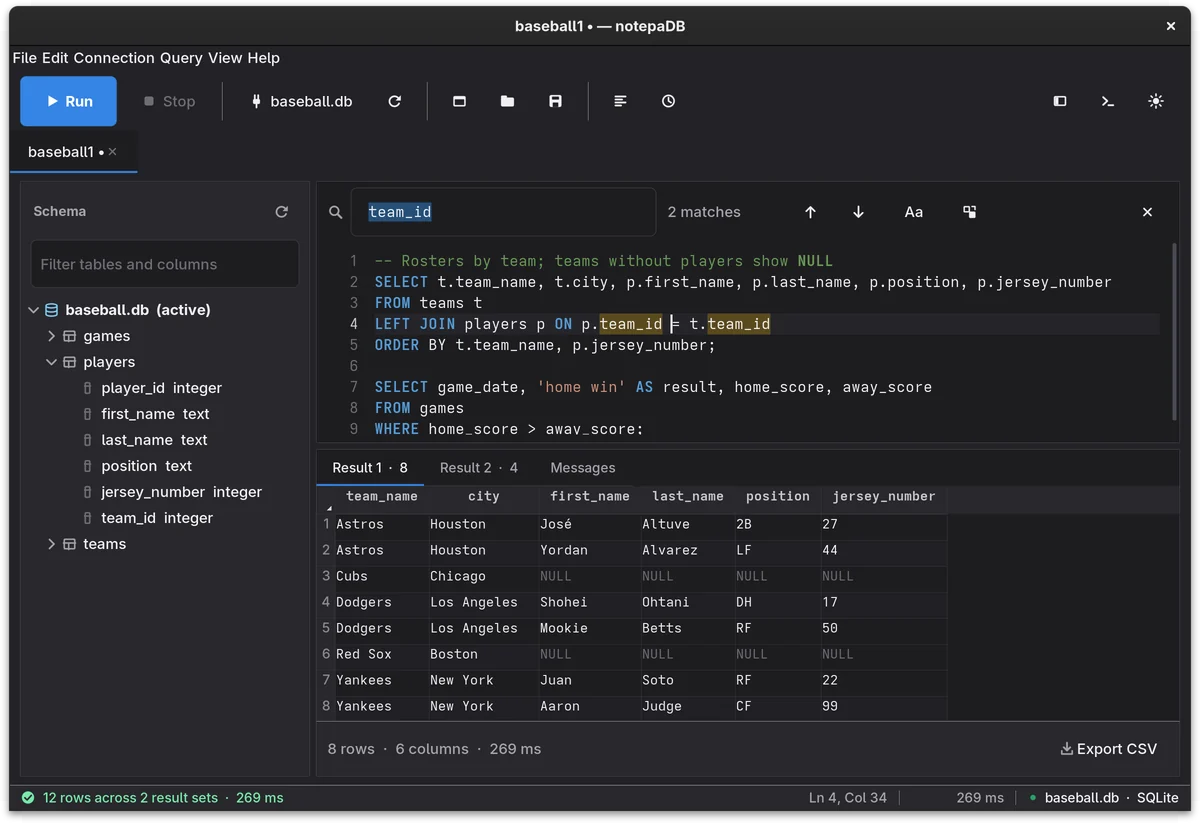Go to the next match with the down arrow
The width and height of the screenshot is (1200, 823).
858,212
